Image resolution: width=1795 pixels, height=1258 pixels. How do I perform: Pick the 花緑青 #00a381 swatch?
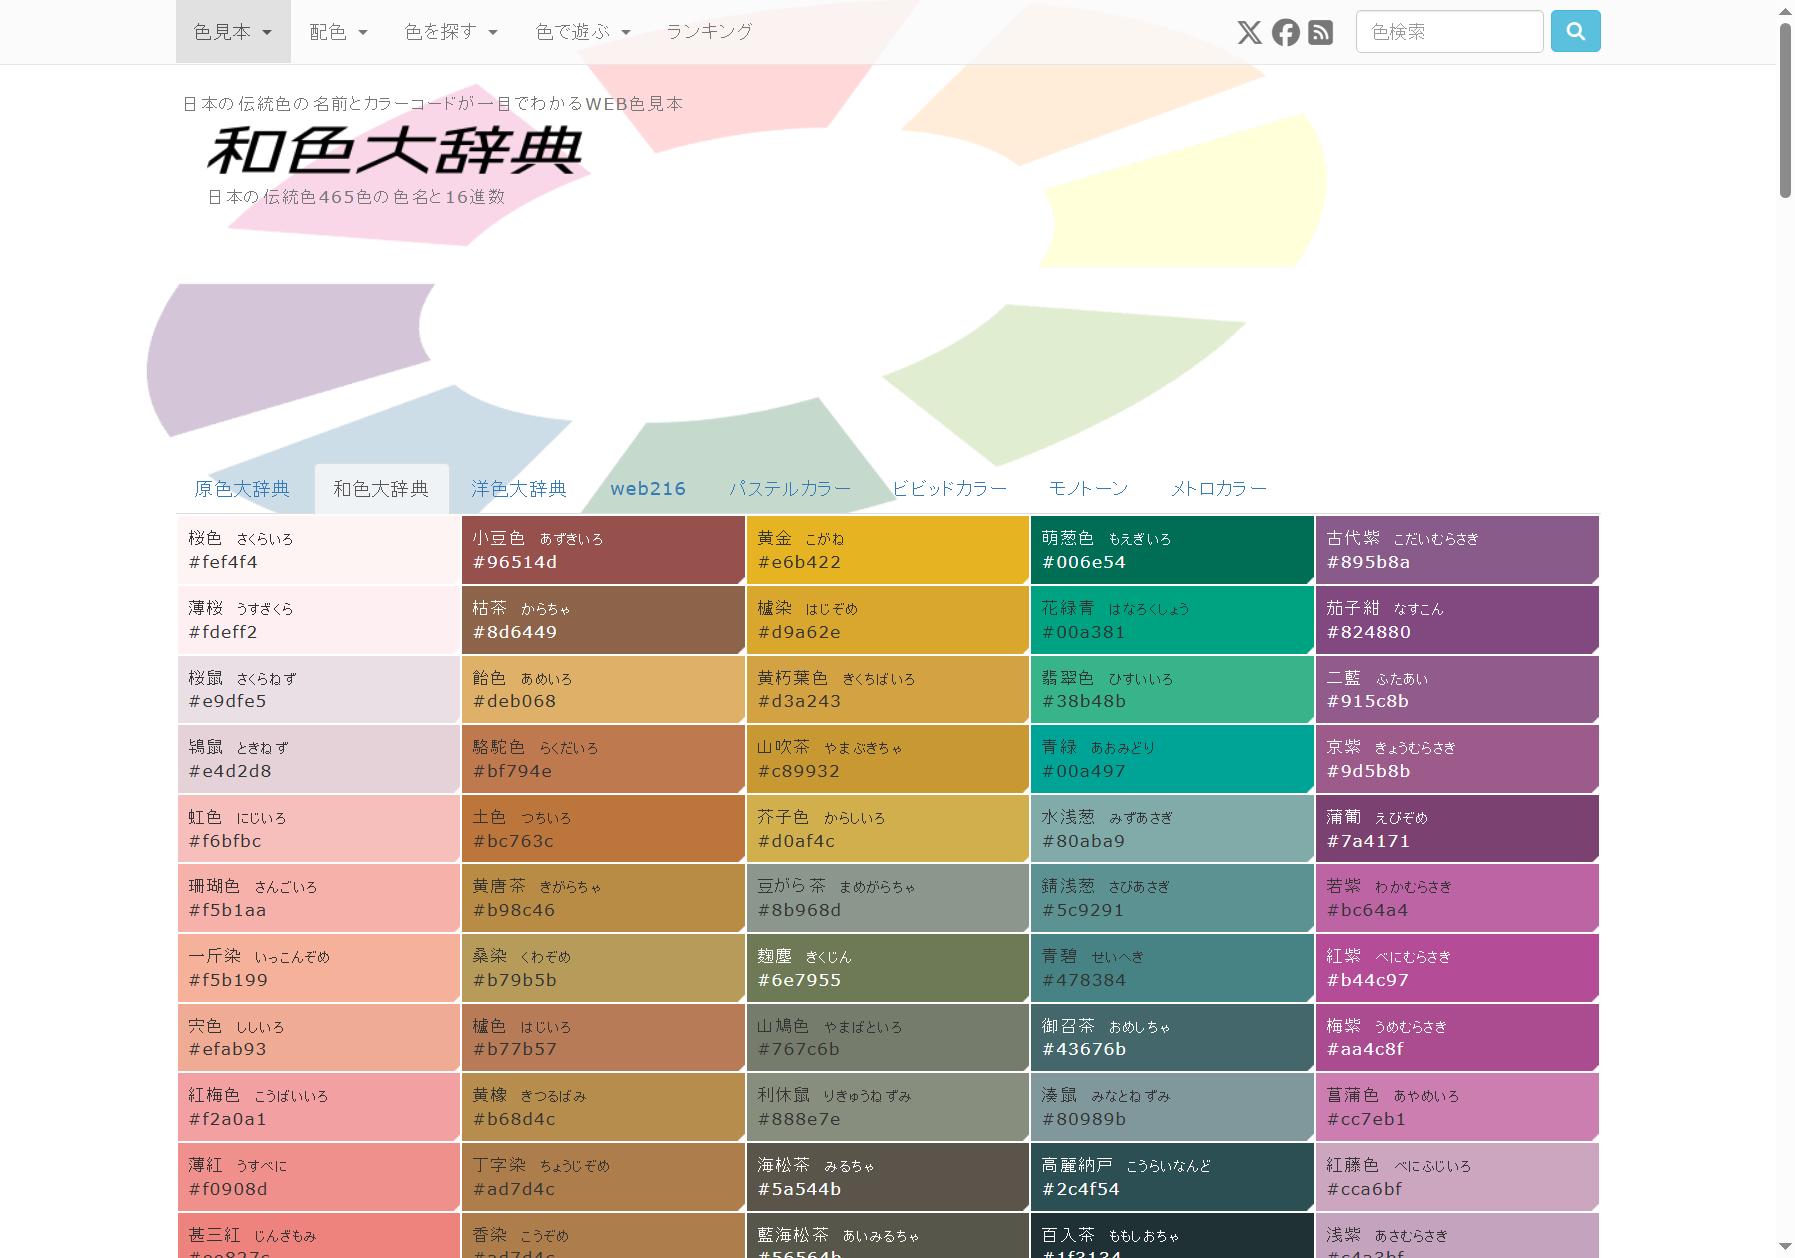point(1172,620)
